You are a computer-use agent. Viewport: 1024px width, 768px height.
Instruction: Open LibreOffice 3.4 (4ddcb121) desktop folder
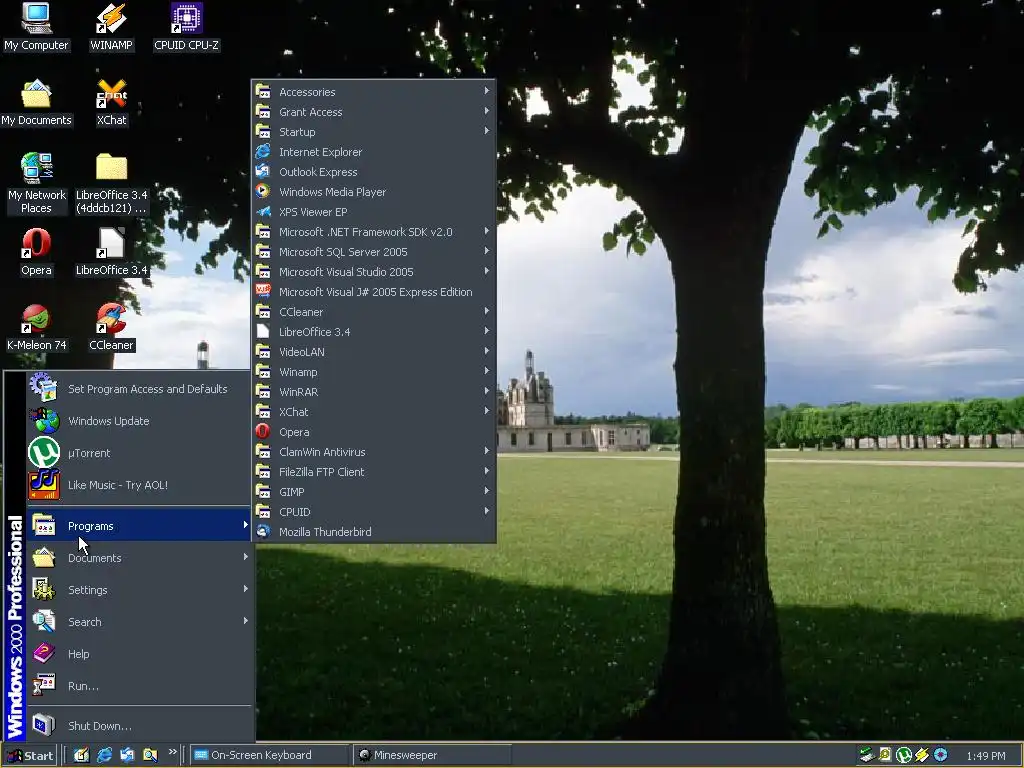112,184
